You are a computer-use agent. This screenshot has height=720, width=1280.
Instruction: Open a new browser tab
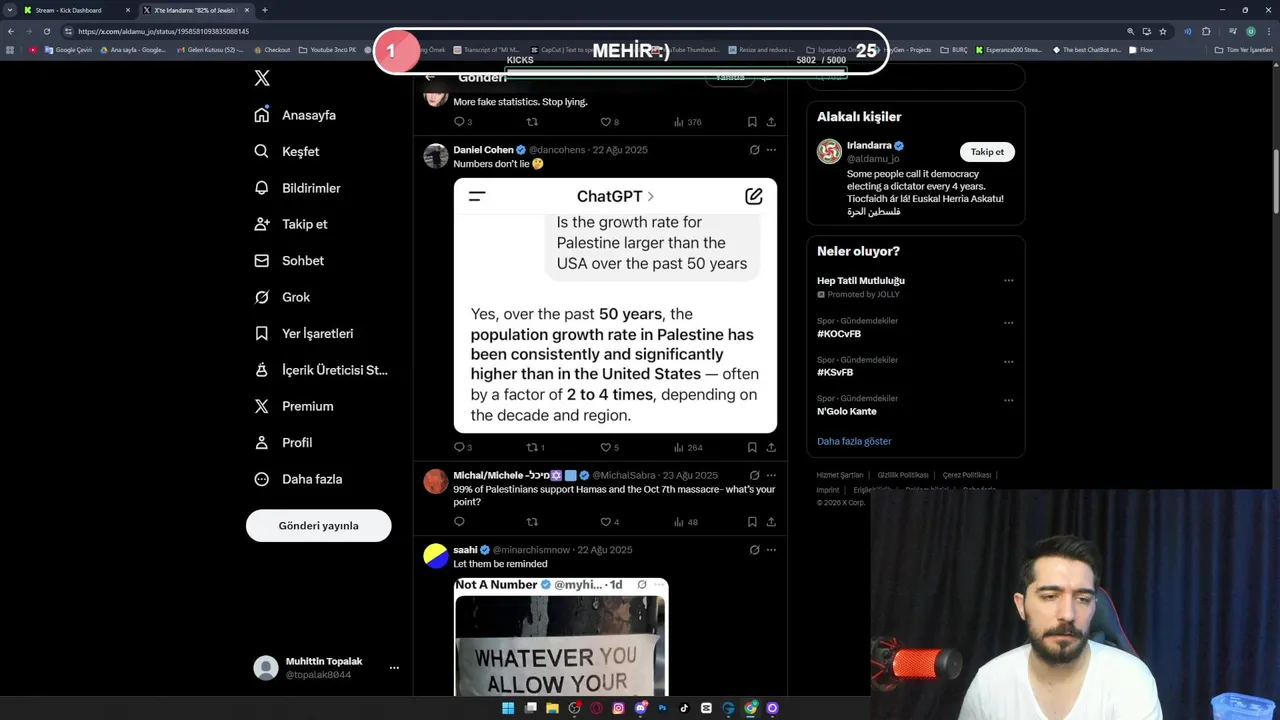pyautogui.click(x=264, y=10)
